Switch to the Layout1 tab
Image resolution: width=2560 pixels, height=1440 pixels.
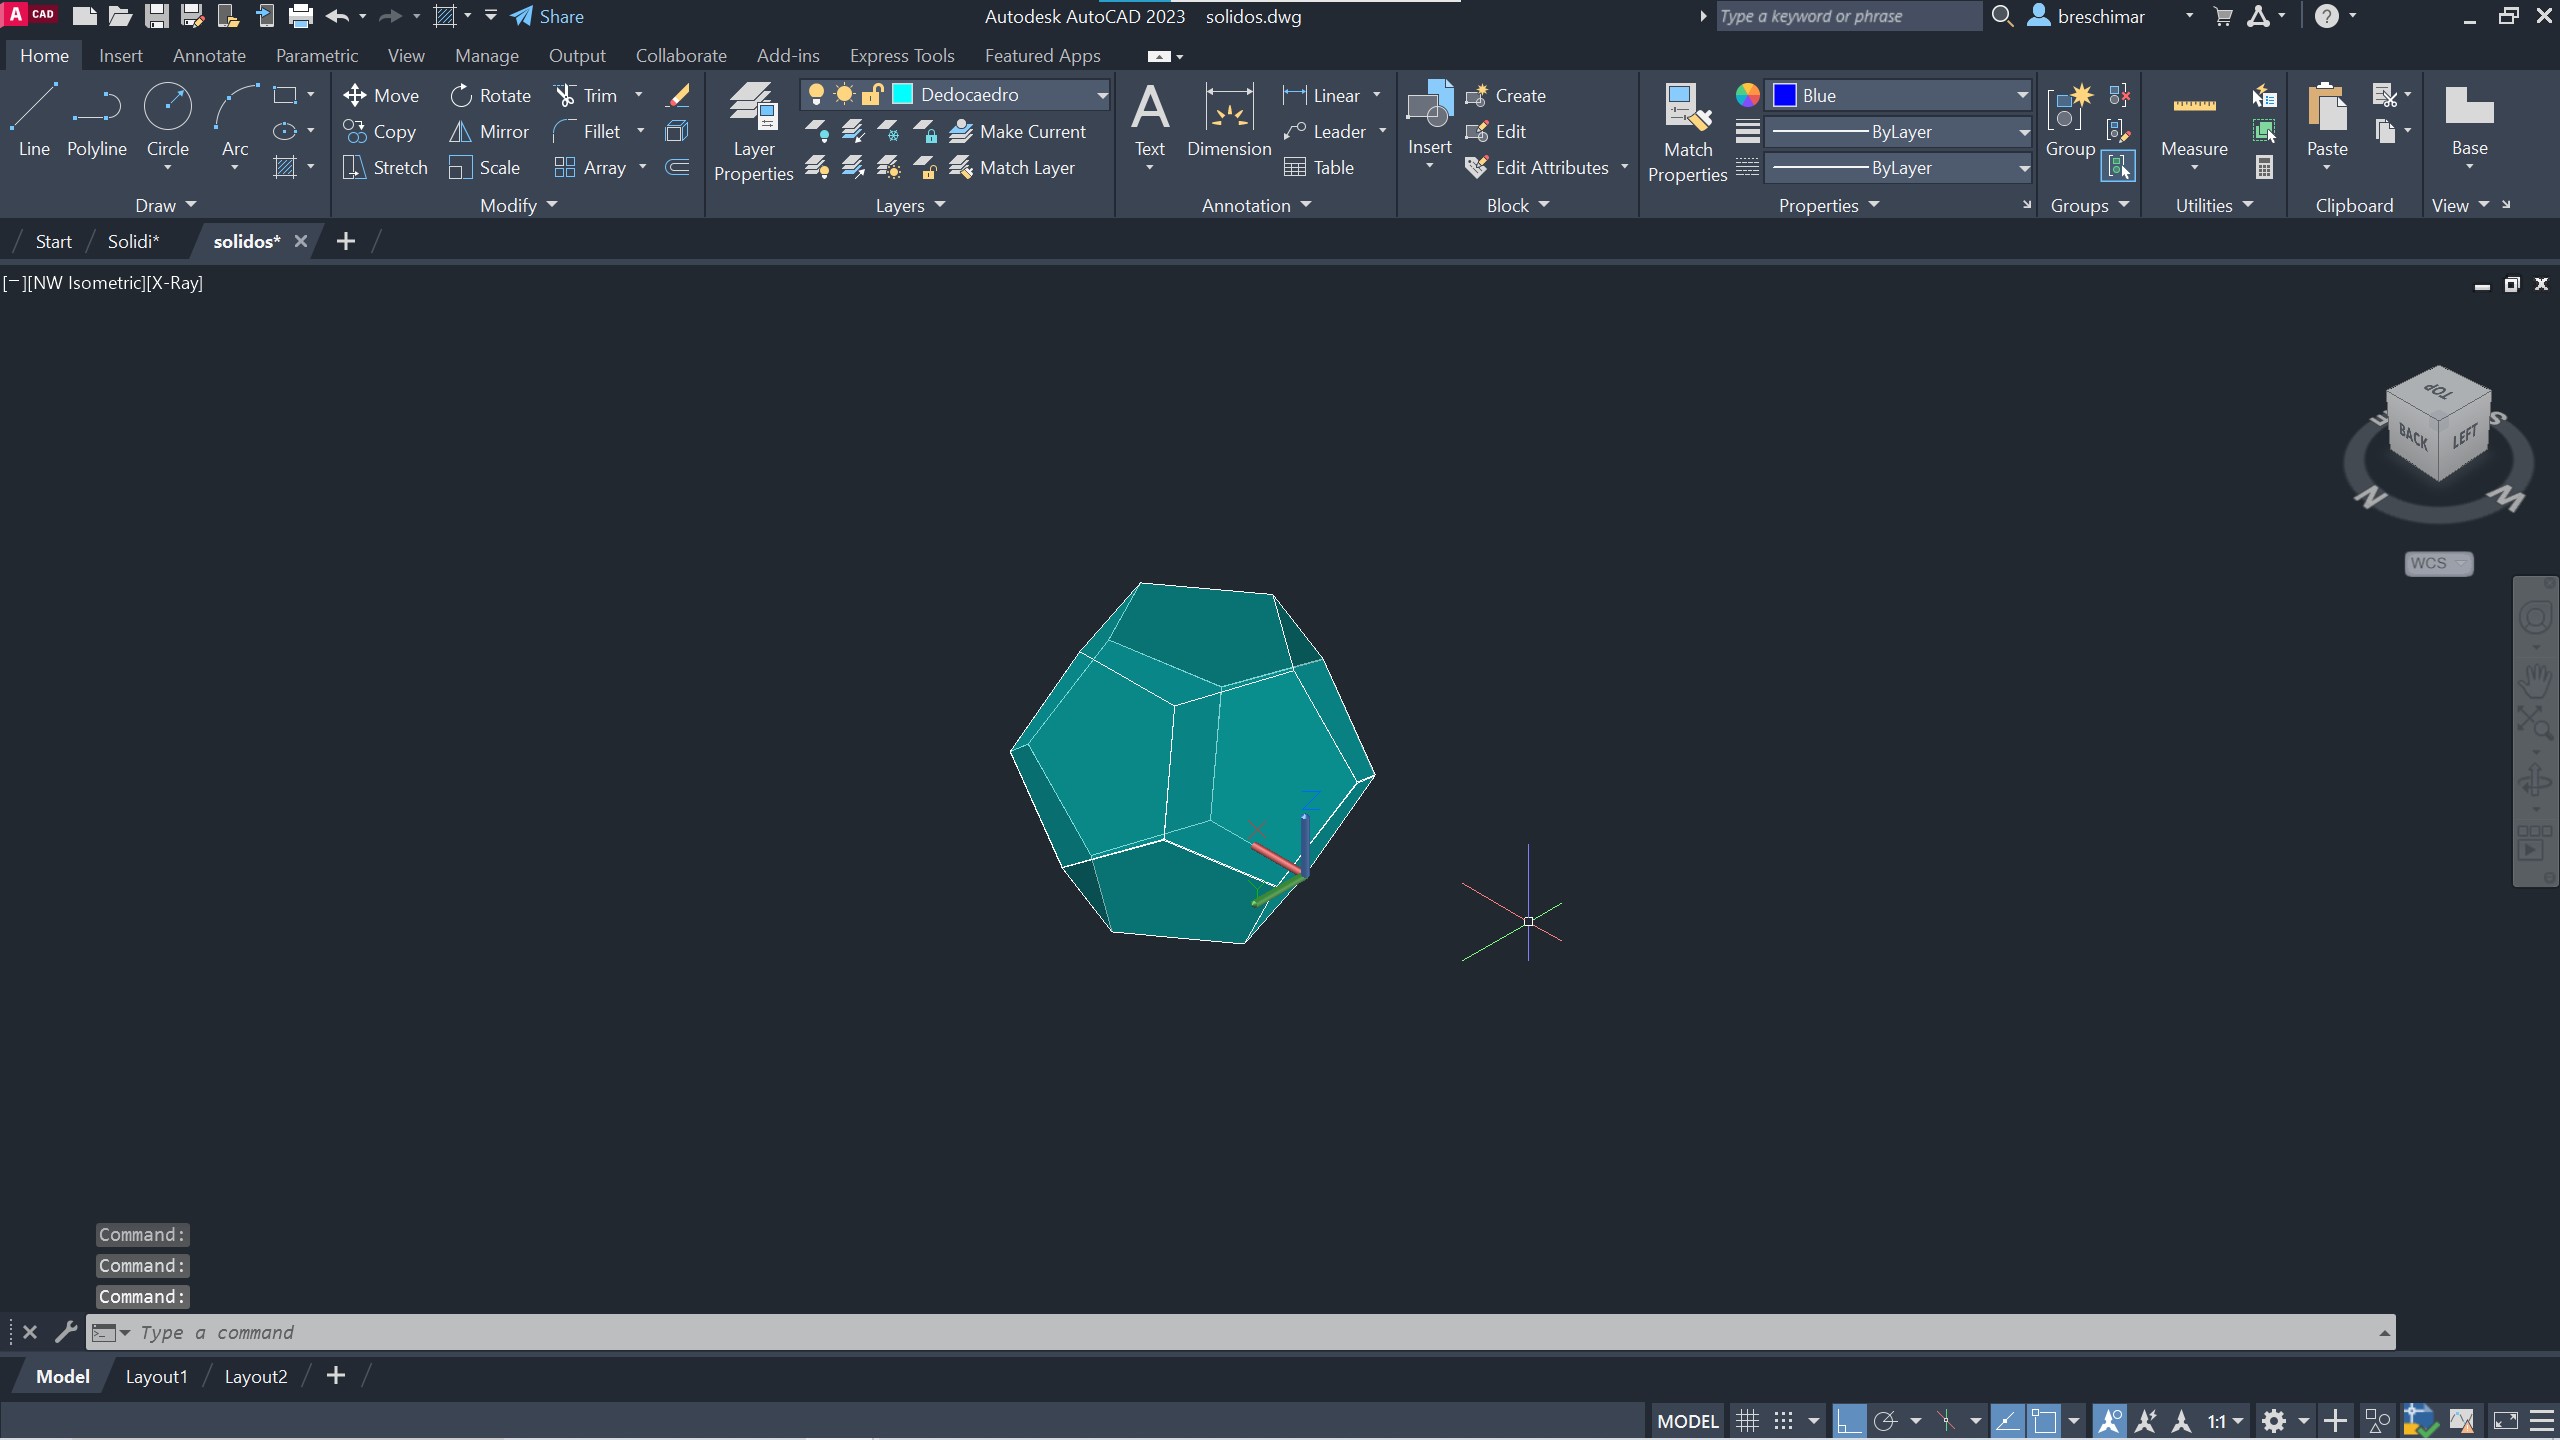coord(156,1376)
